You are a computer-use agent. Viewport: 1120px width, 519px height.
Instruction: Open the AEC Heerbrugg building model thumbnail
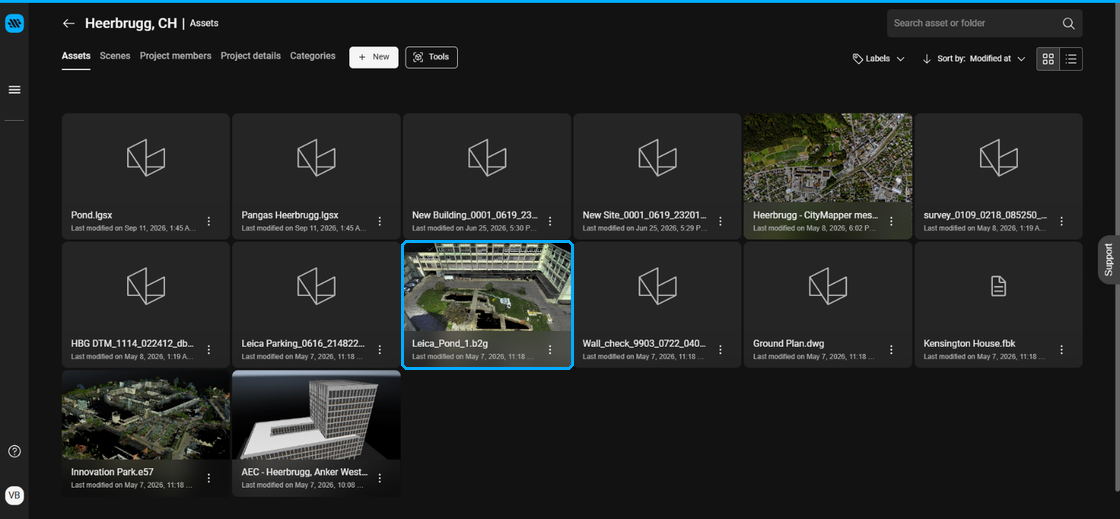tap(316, 415)
